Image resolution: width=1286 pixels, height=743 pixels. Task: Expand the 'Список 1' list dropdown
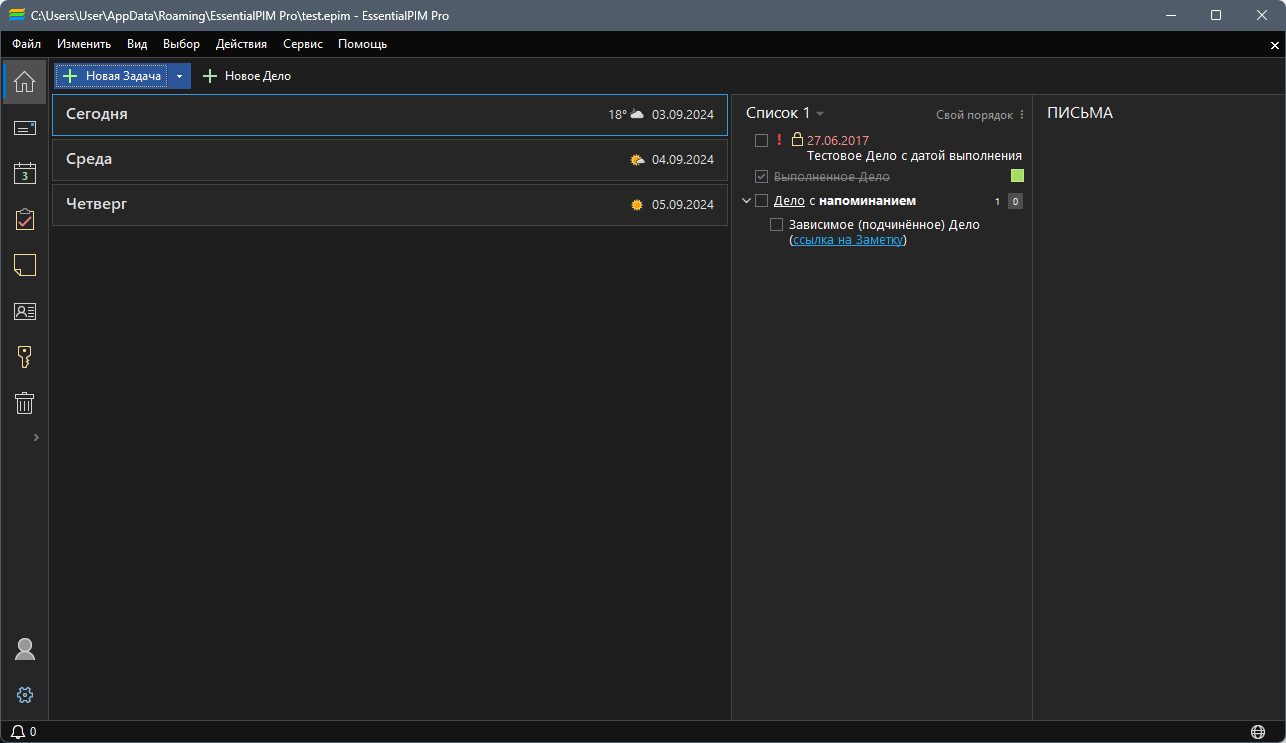[820, 114]
